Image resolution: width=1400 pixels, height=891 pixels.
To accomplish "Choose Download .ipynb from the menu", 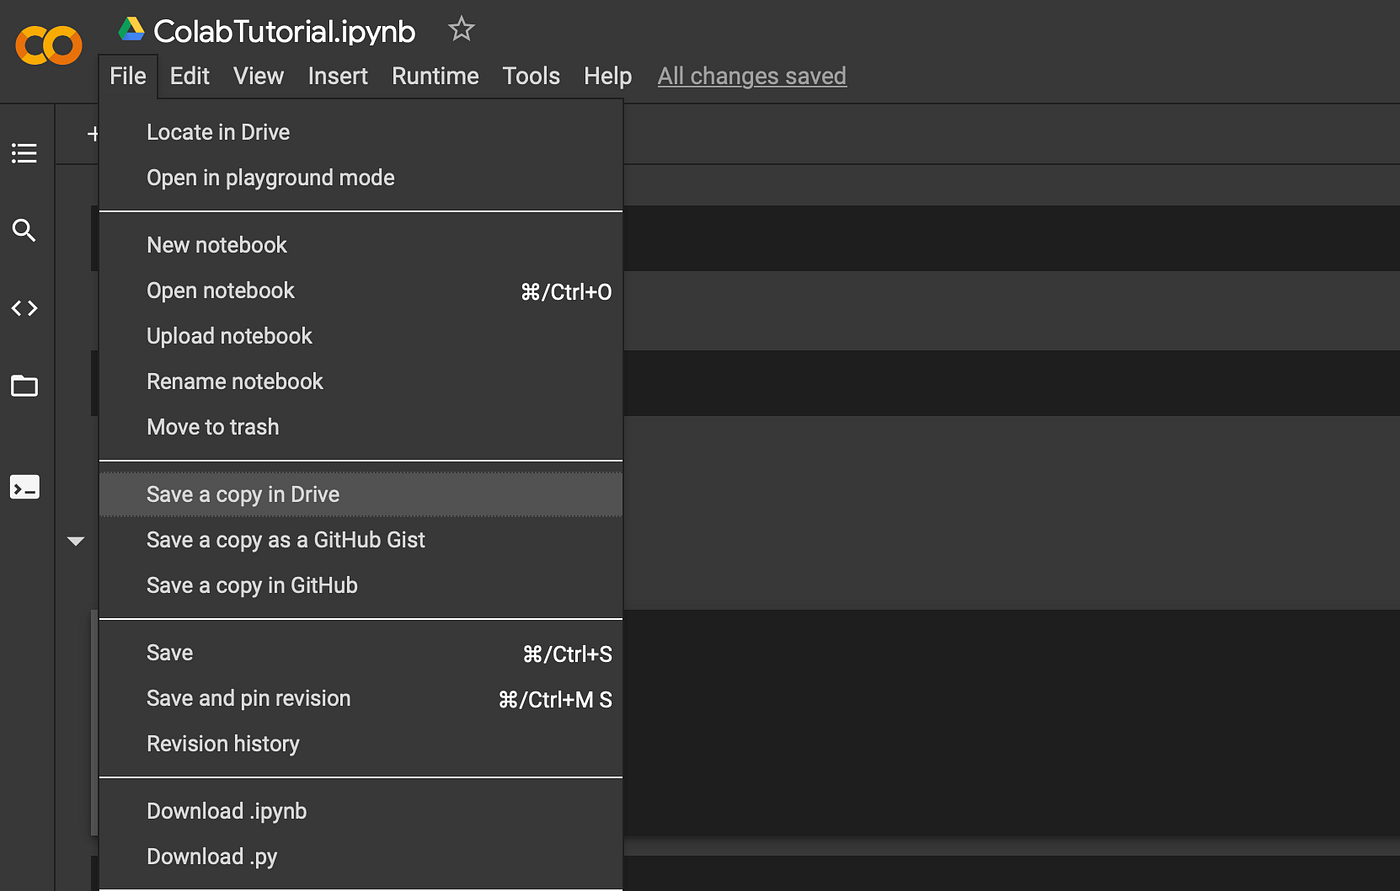I will (227, 811).
